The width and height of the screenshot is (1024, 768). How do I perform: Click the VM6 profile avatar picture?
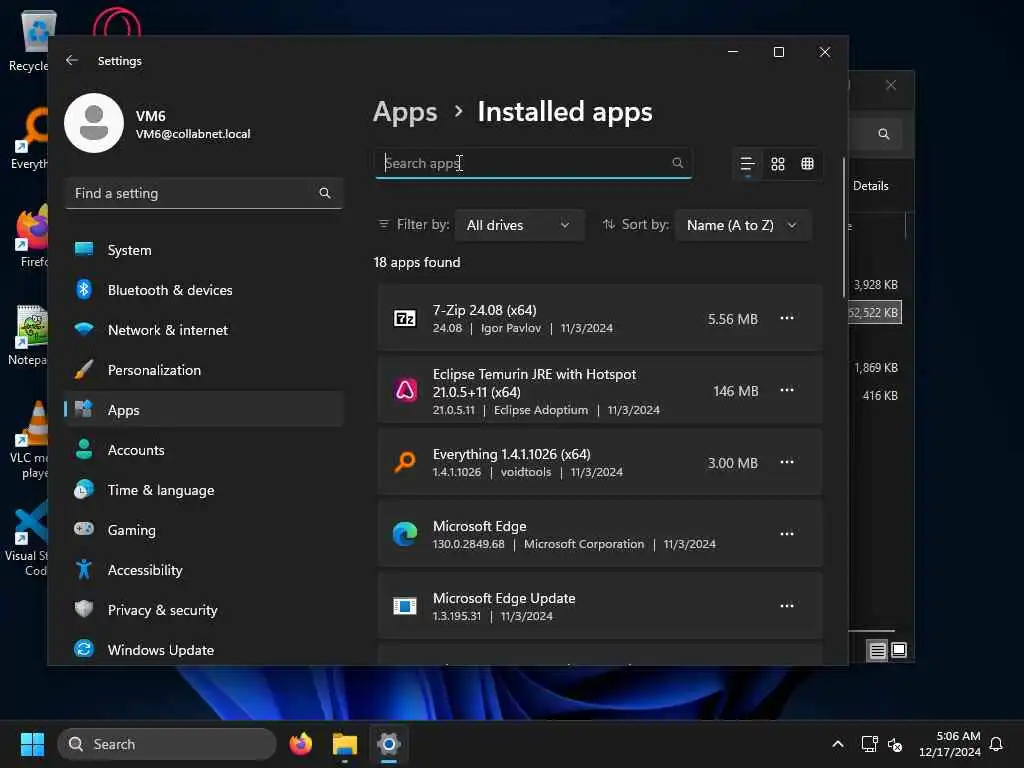click(94, 123)
